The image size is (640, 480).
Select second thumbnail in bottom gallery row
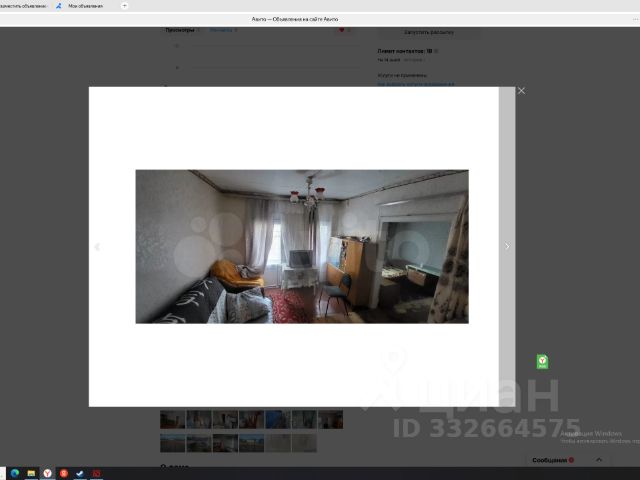(199, 443)
